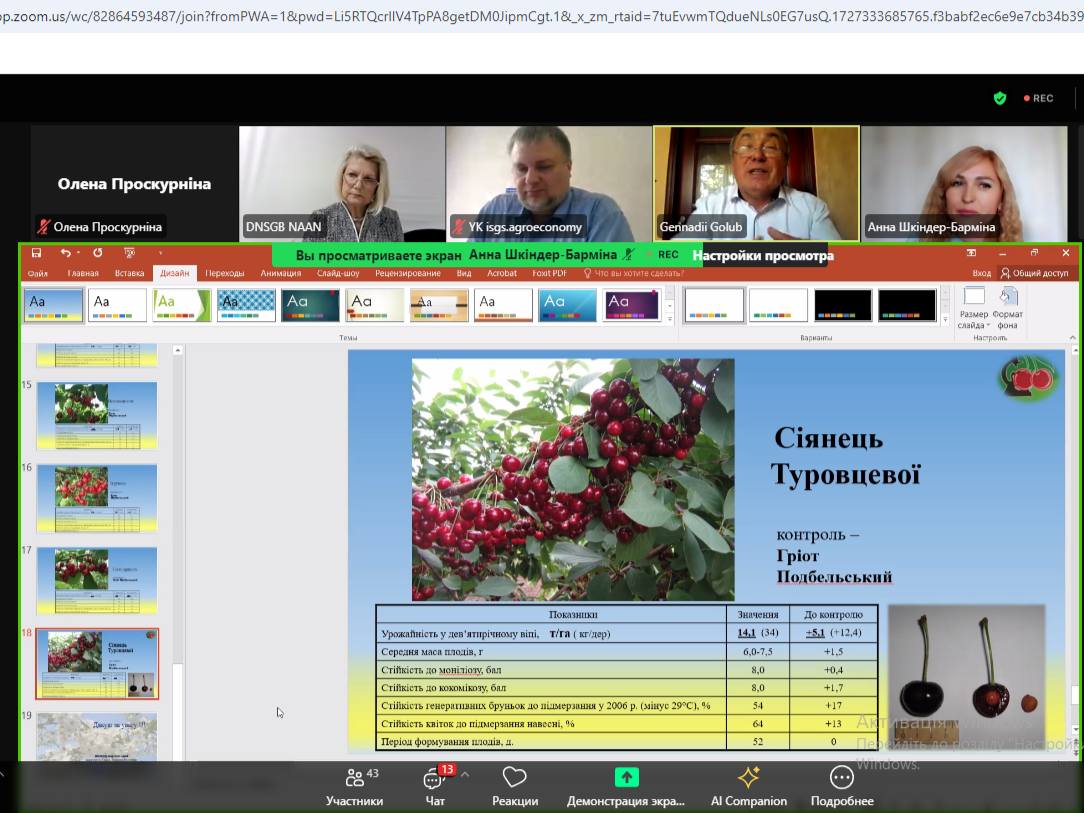Image resolution: width=1084 pixels, height=813 pixels.
Task: Select Анна Шкіндер-Барміна's video tile
Action: 964,183
